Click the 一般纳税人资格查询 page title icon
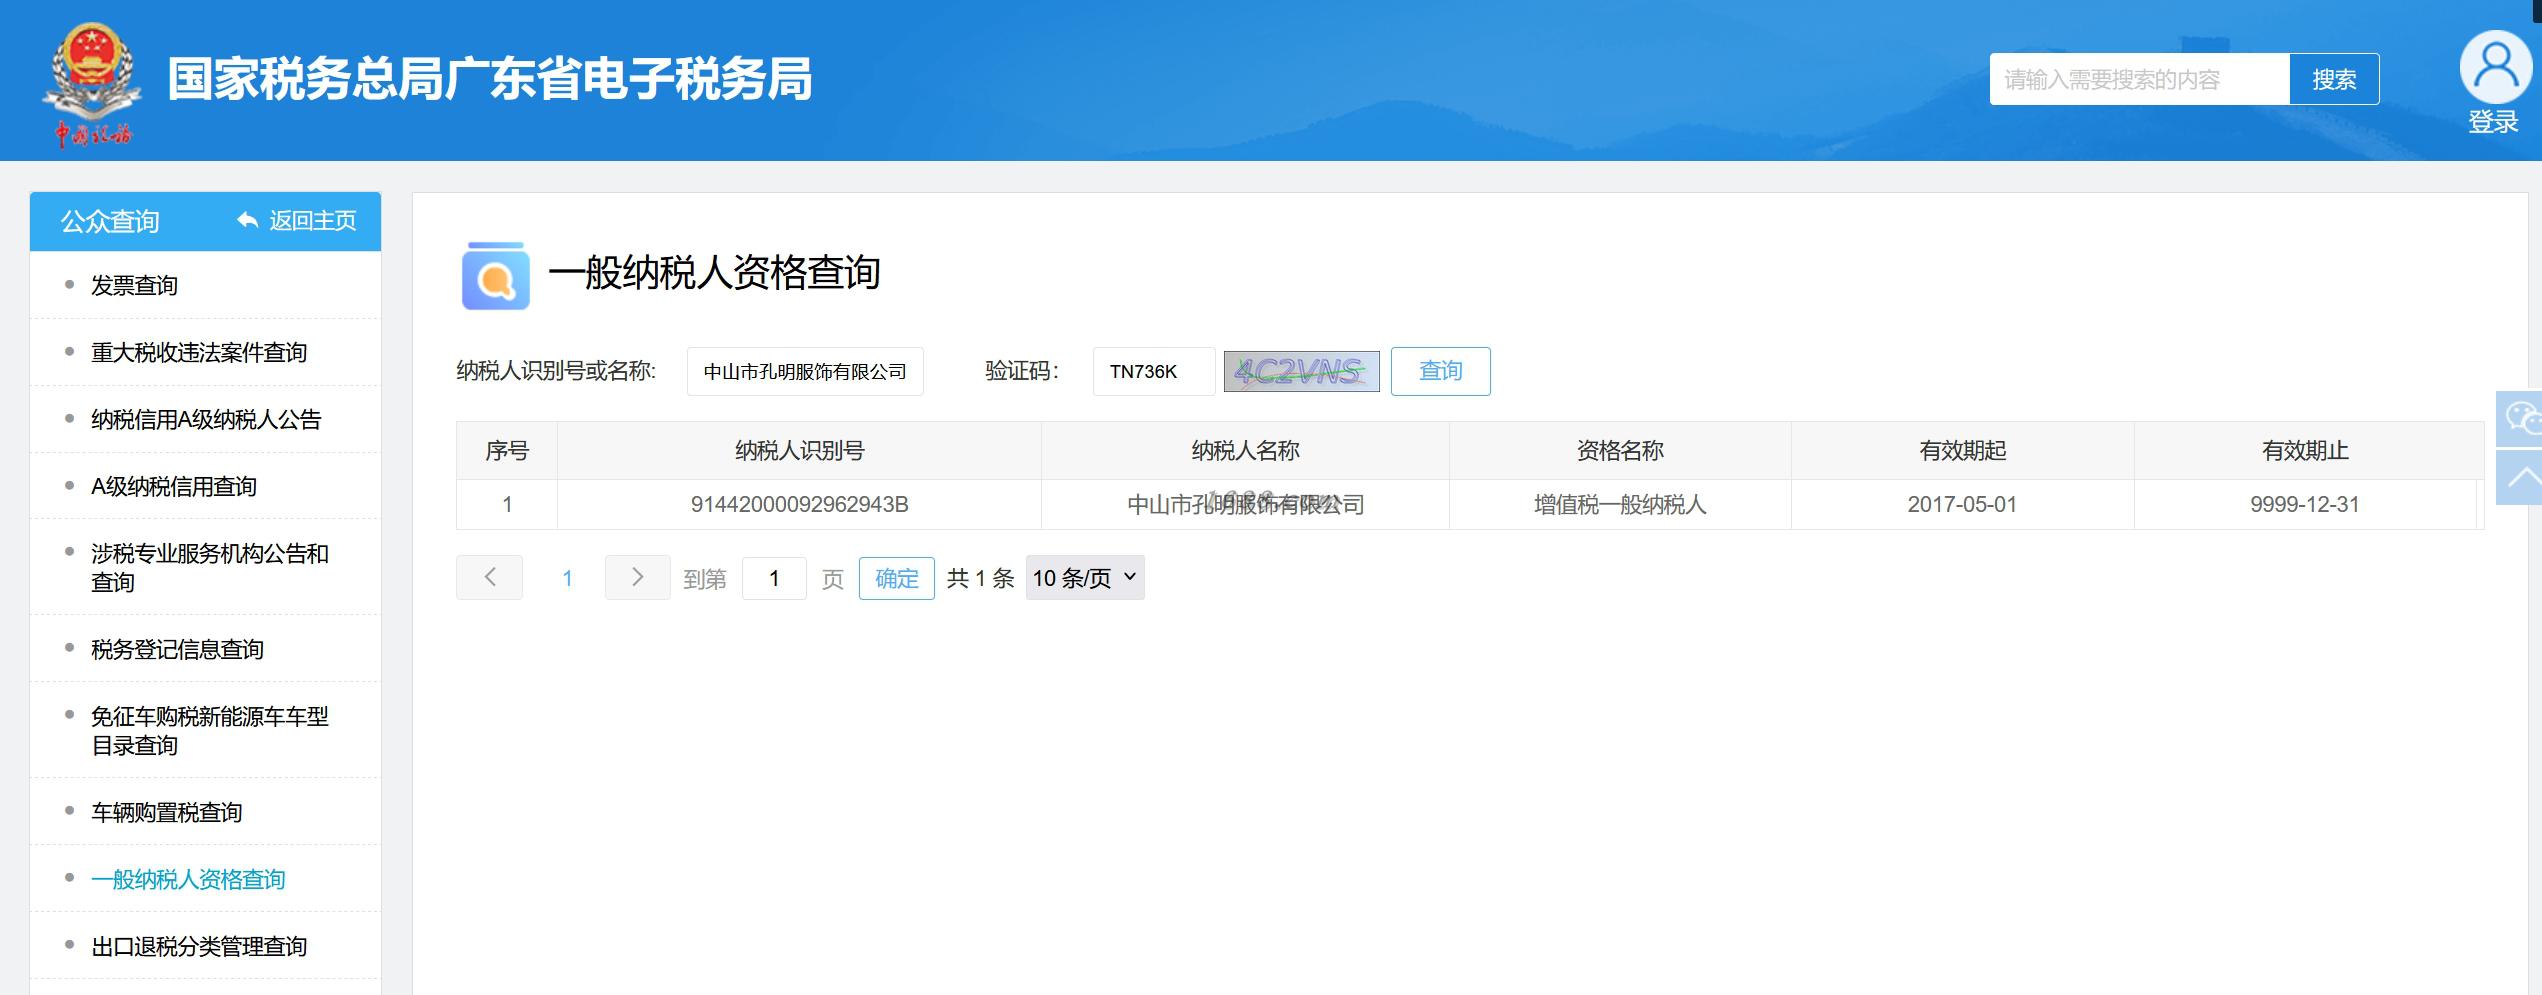The height and width of the screenshot is (995, 2542). [495, 275]
